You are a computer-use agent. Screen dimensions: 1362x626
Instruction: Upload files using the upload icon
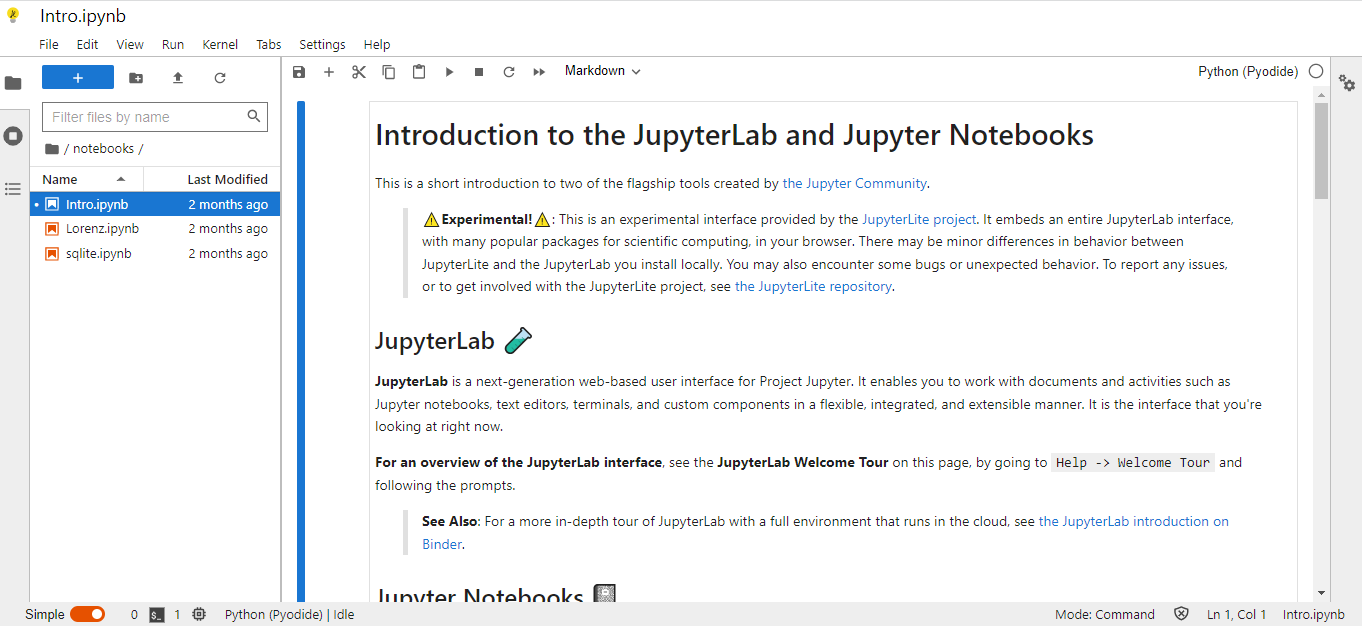(177, 77)
